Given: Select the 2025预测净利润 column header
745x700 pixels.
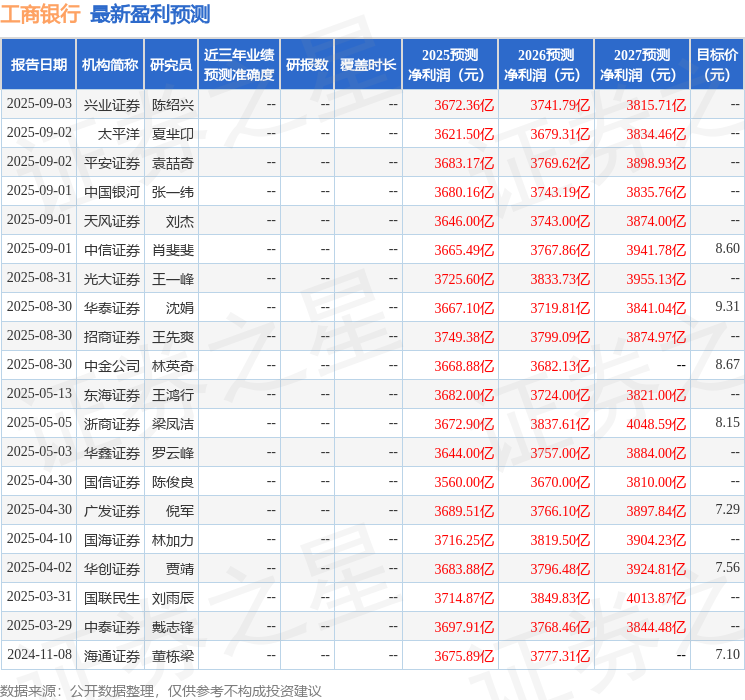Looking at the screenshot, I should pyautogui.click(x=450, y=65).
